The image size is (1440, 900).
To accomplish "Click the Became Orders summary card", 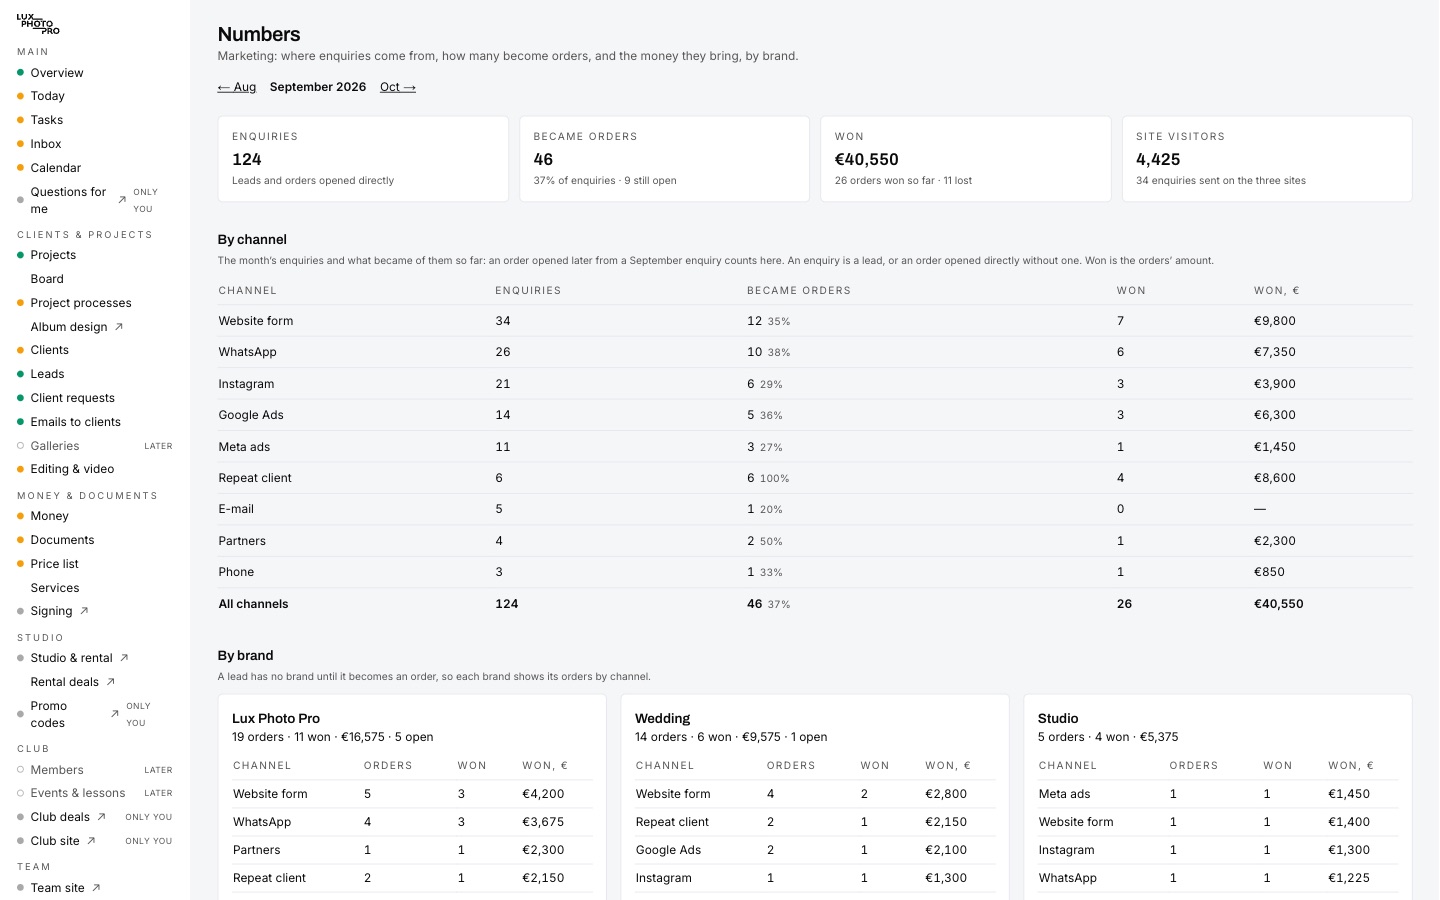I will tap(665, 159).
